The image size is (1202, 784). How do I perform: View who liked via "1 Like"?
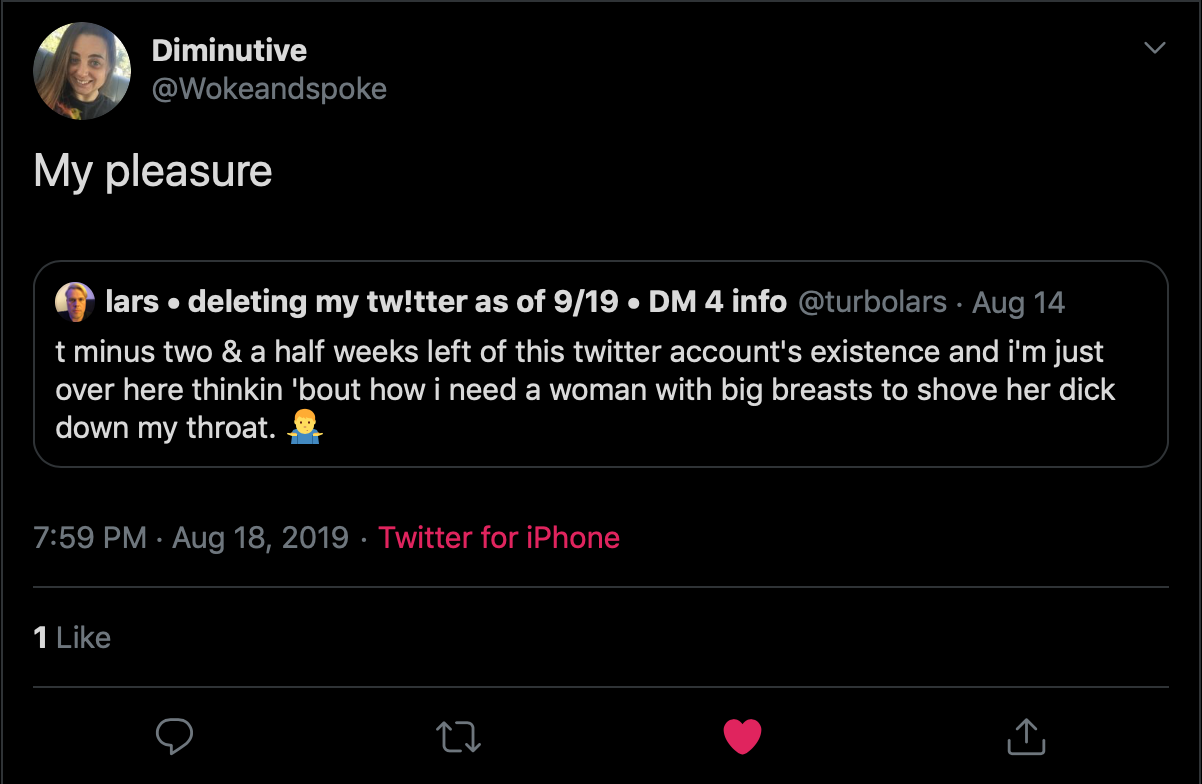point(72,638)
